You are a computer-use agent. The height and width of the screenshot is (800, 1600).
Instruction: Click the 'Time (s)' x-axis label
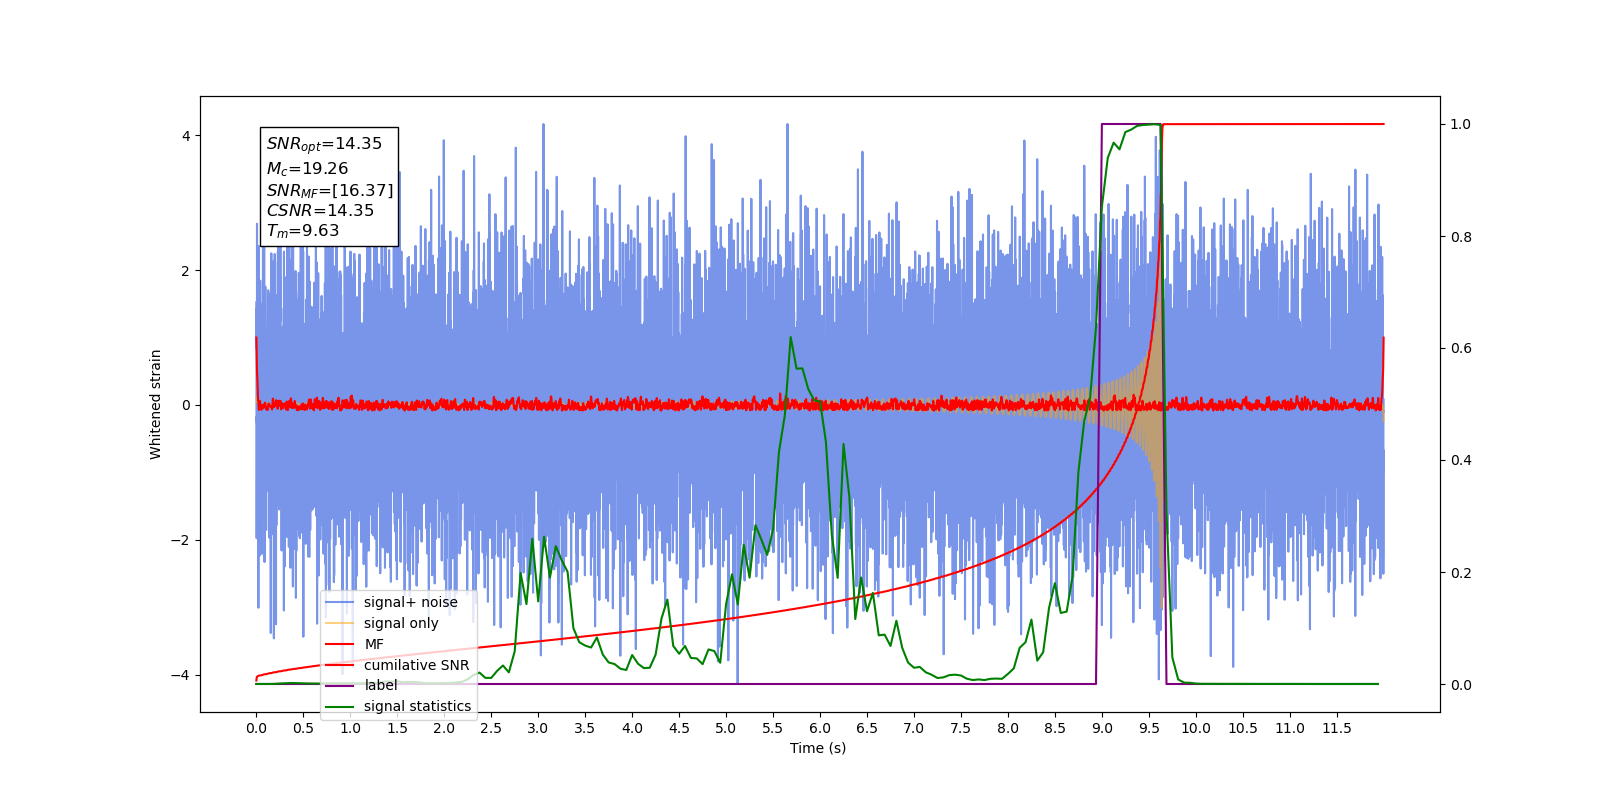(818, 748)
